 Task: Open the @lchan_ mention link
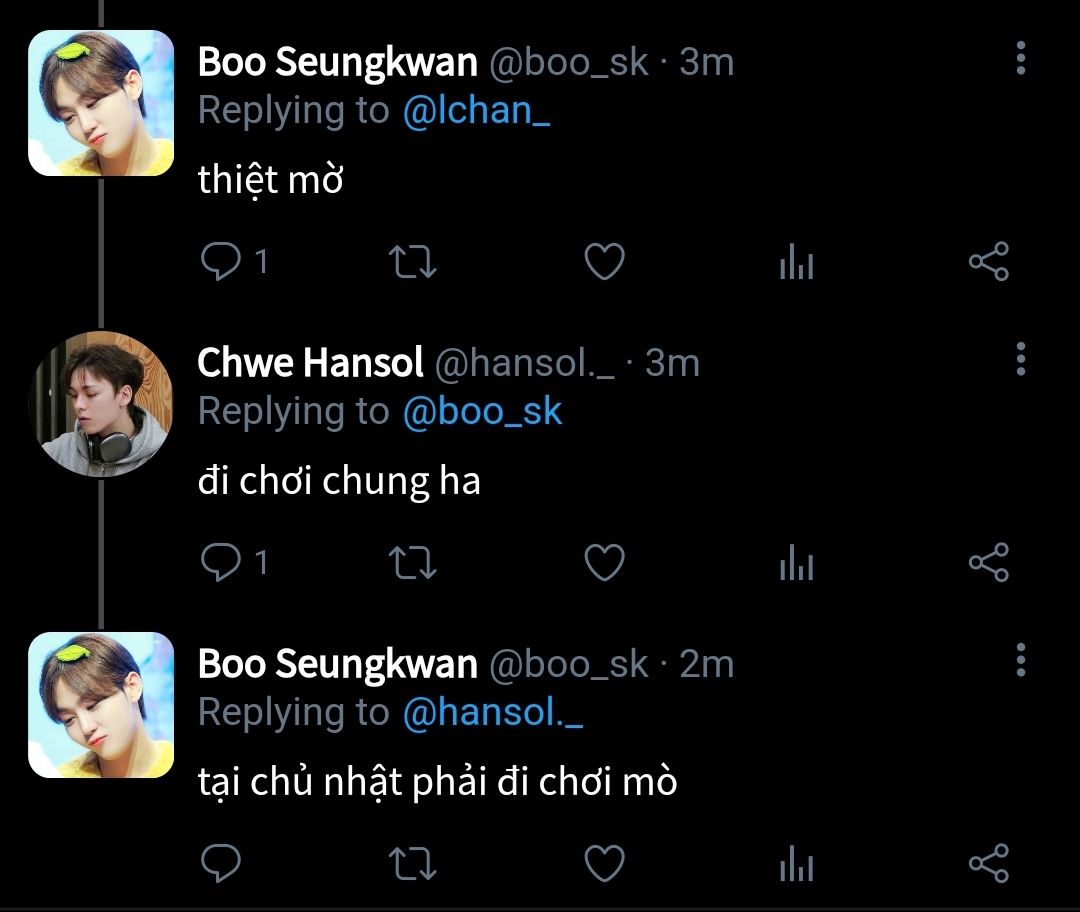(x=476, y=111)
